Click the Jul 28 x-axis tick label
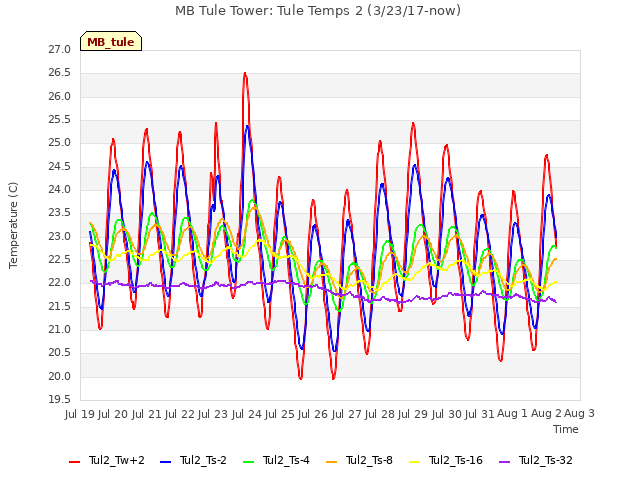The height and width of the screenshot is (480, 640). (x=380, y=414)
